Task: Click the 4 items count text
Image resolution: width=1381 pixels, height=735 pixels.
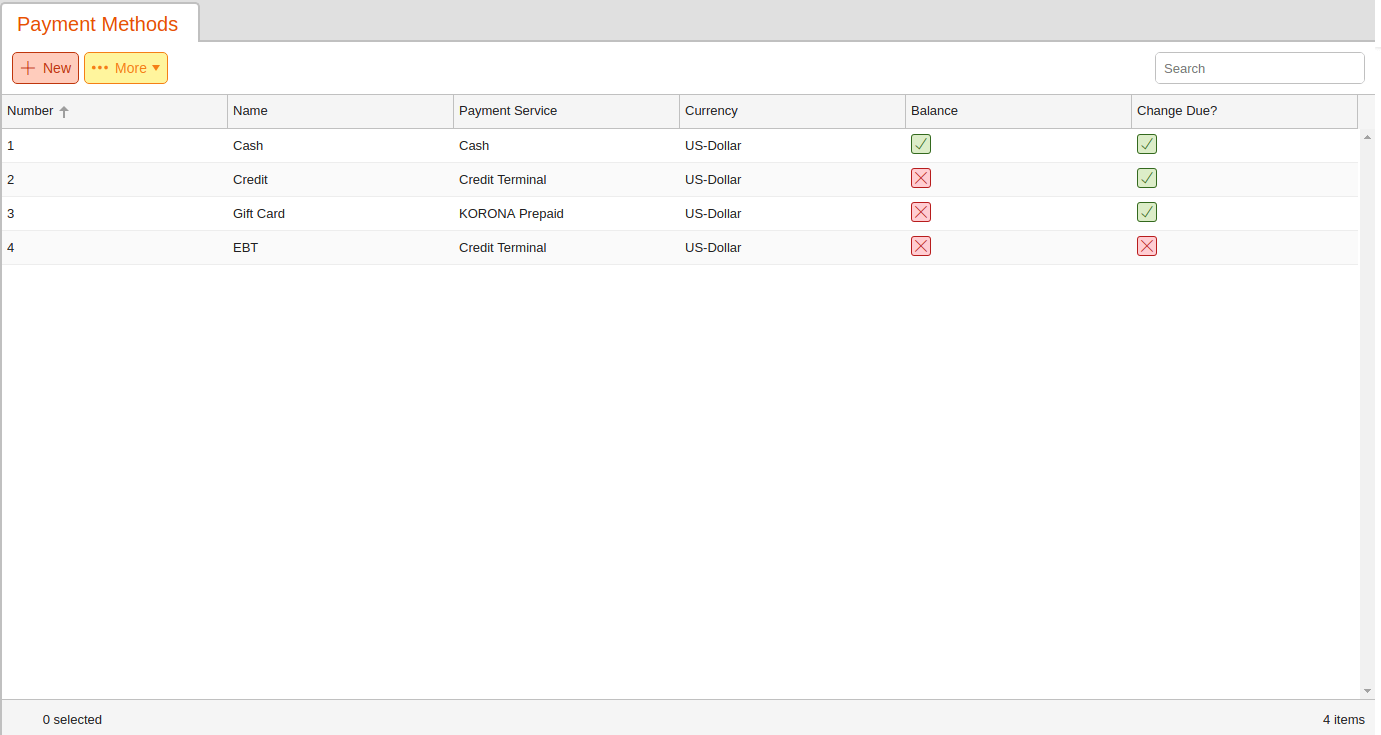Action: (1344, 720)
